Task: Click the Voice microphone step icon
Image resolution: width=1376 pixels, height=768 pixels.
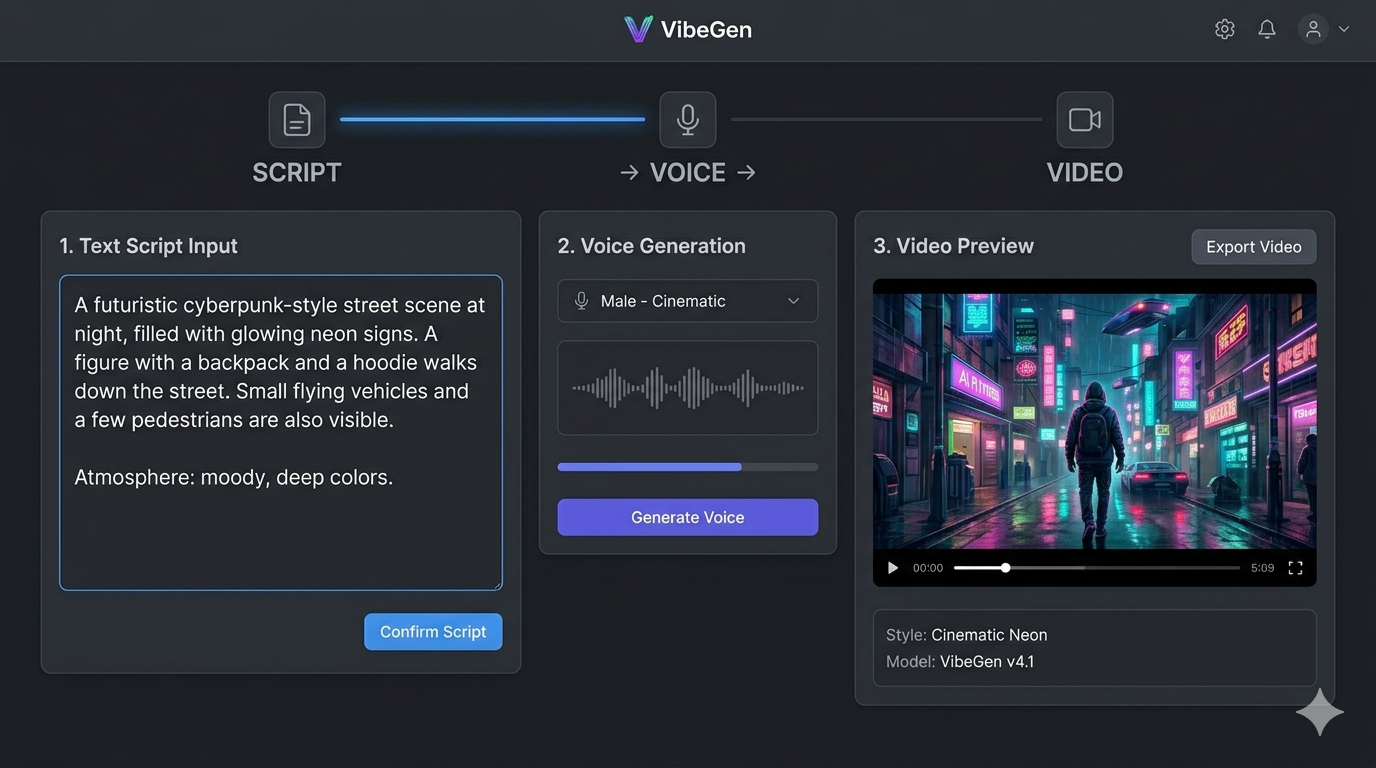Action: (687, 120)
